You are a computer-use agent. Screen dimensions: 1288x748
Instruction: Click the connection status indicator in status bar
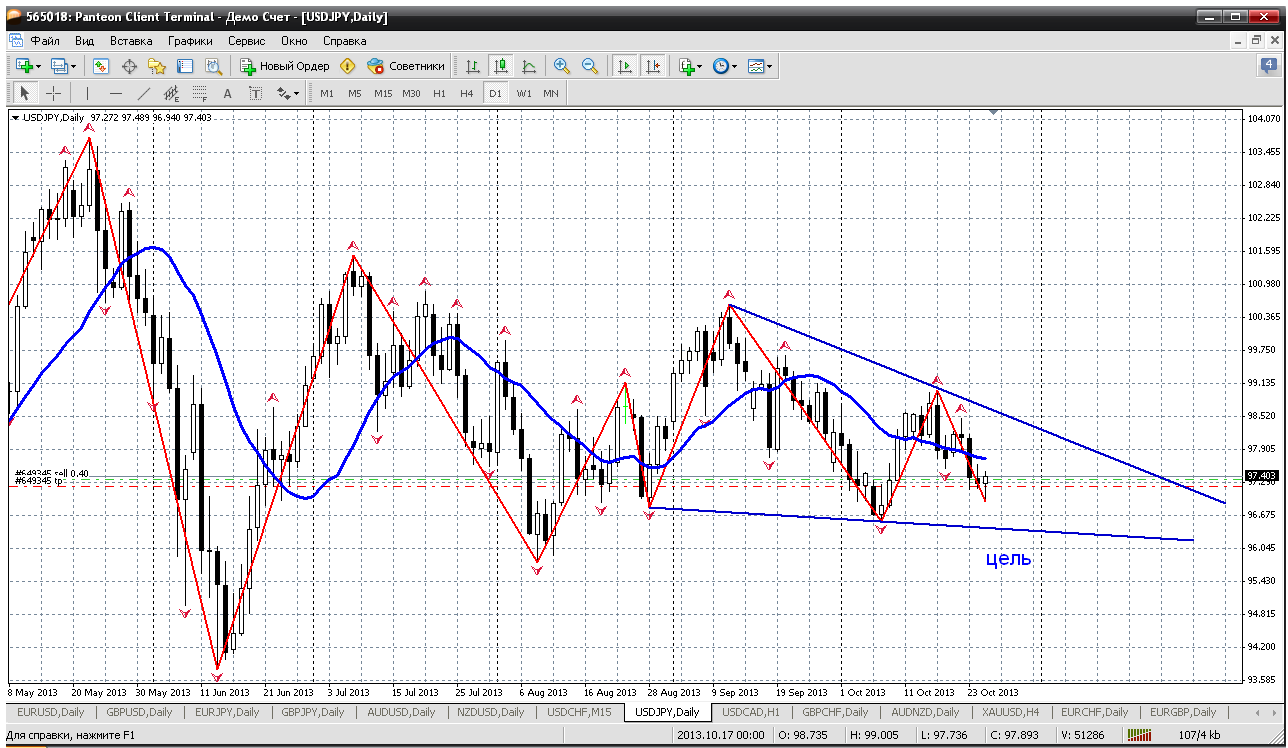[1139, 735]
